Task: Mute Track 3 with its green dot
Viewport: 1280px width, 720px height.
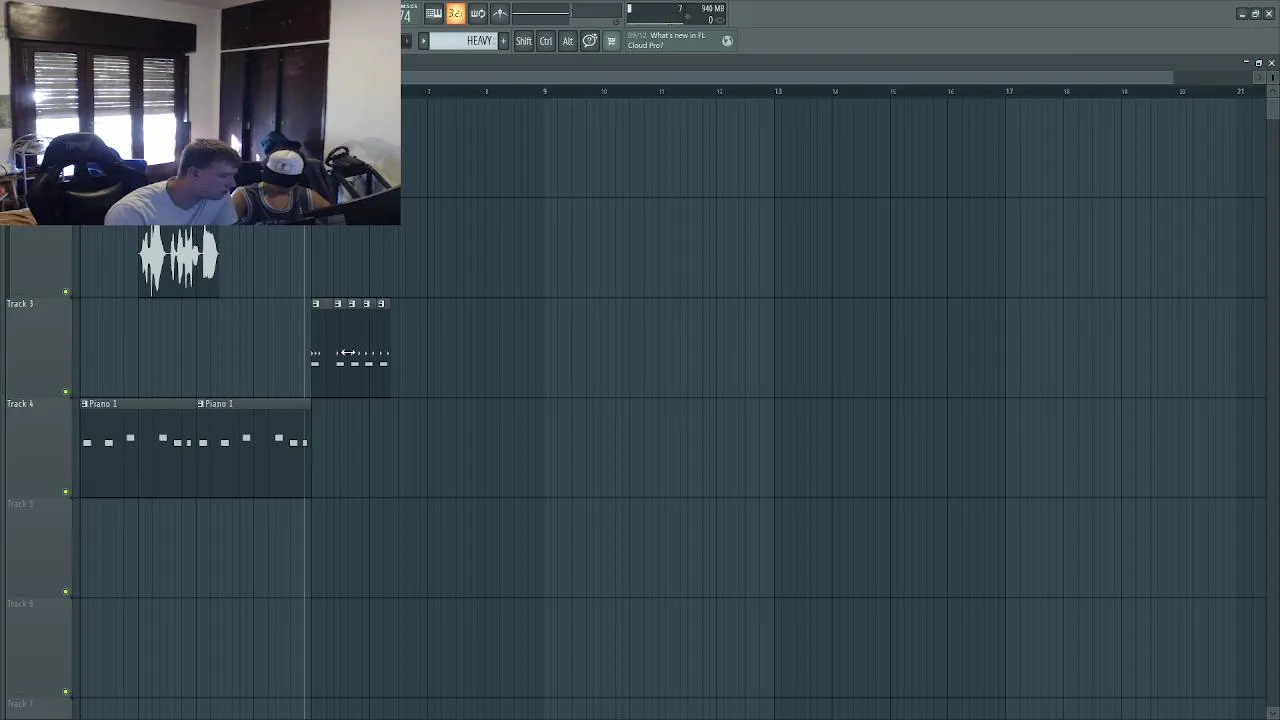Action: pos(66,392)
